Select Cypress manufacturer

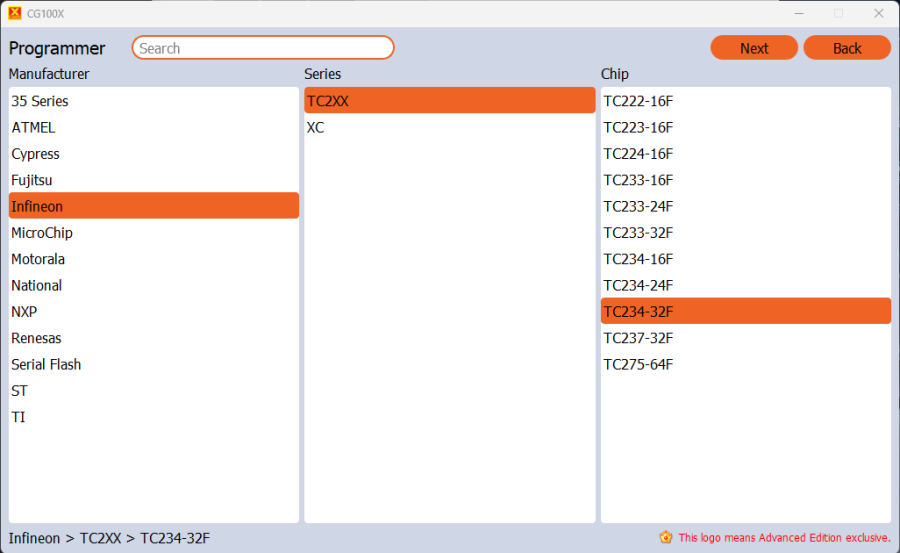click(x=36, y=154)
